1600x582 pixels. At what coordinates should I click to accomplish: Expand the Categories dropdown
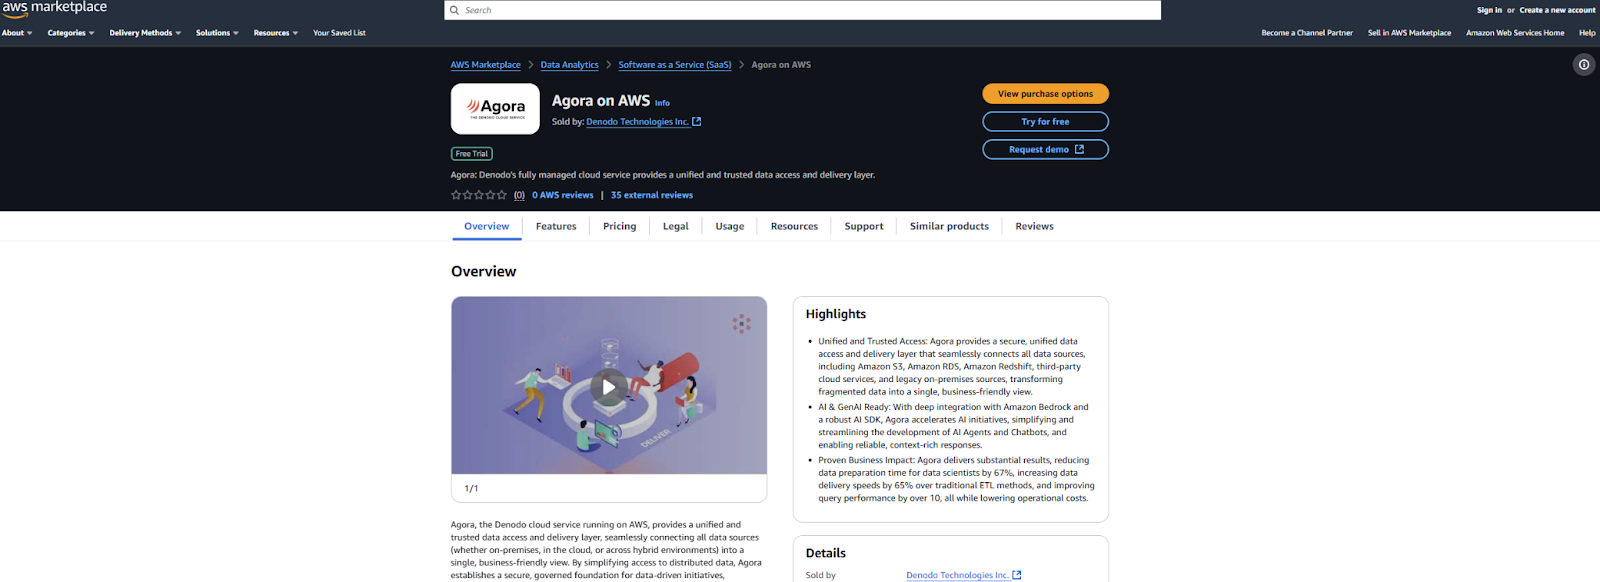[x=71, y=33]
